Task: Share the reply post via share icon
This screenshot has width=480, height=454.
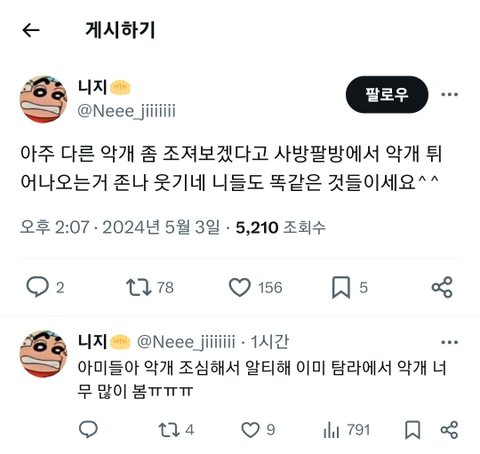Action: (449, 430)
